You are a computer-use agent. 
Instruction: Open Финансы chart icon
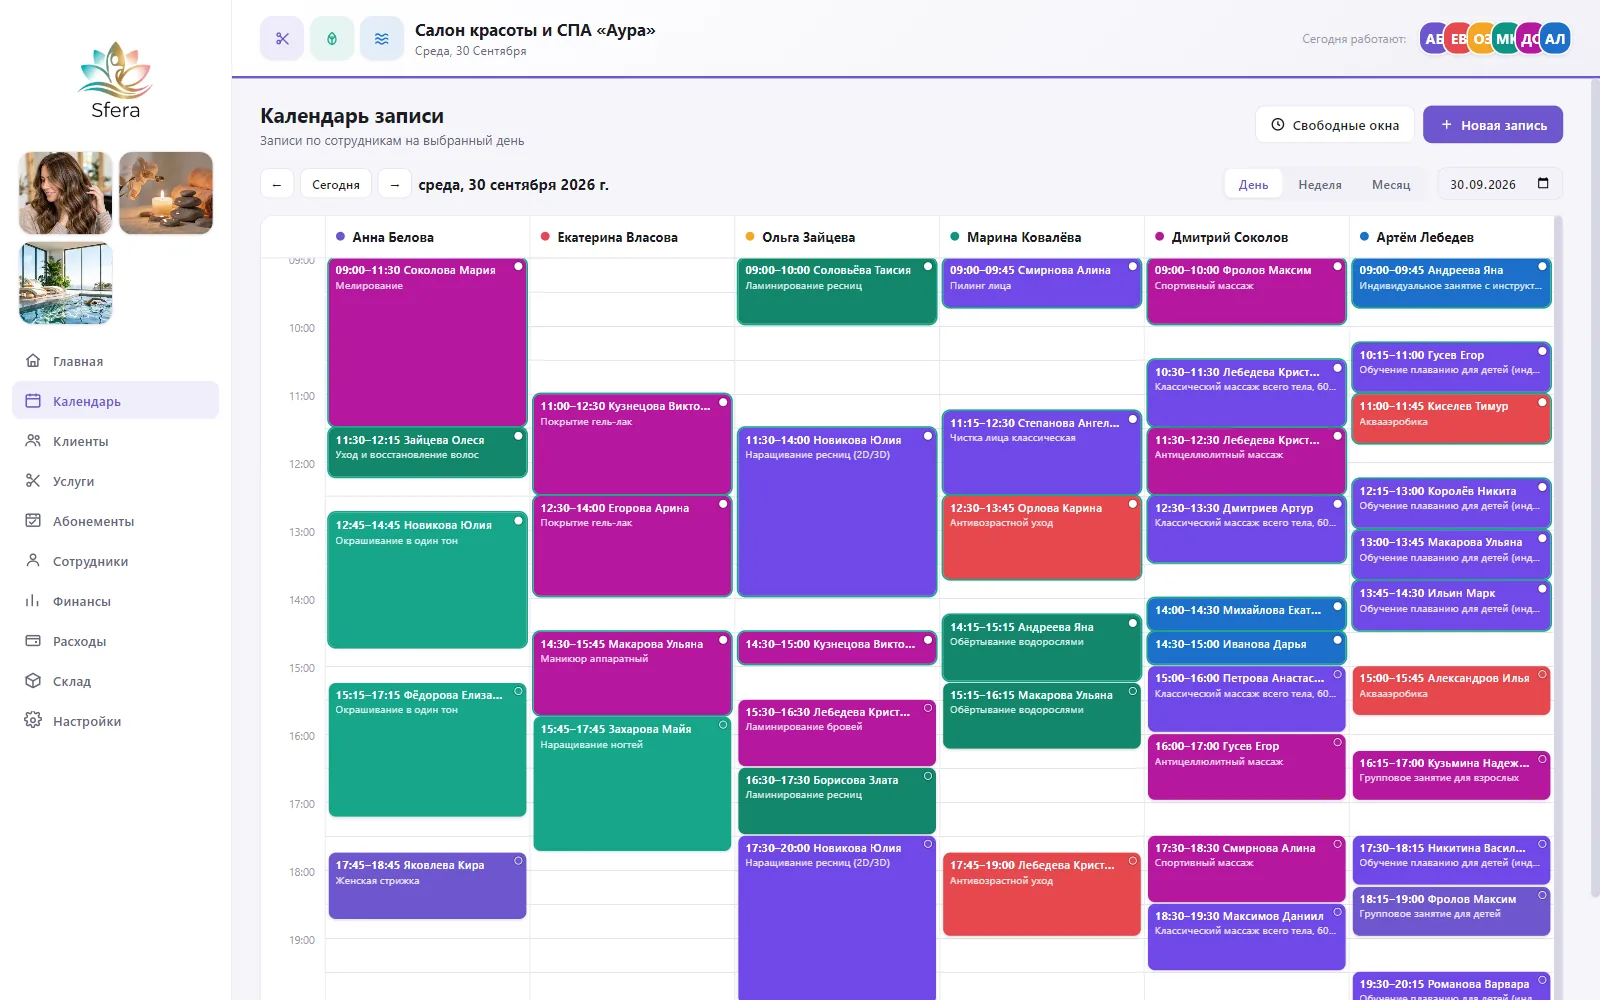click(33, 601)
